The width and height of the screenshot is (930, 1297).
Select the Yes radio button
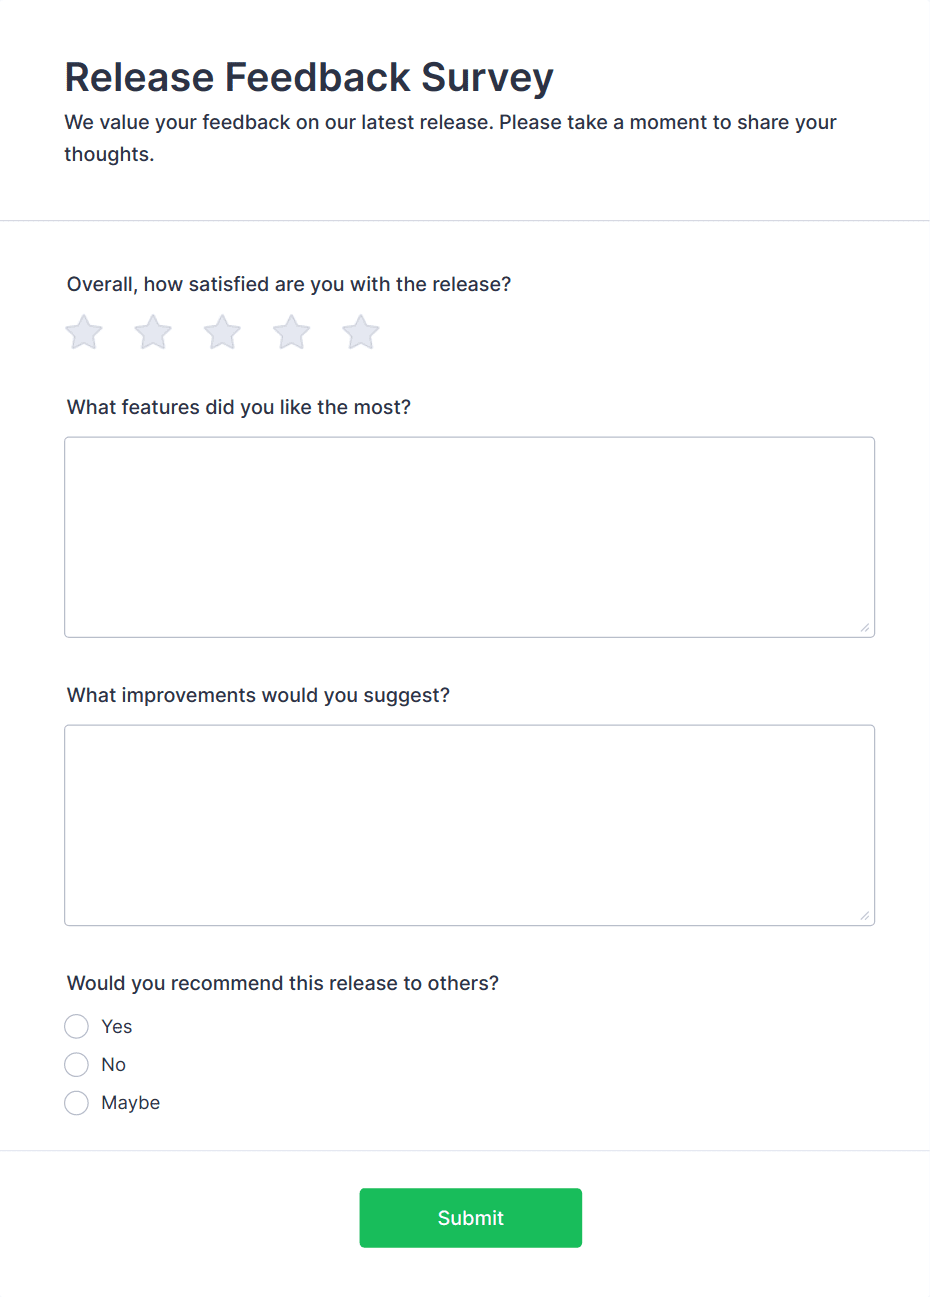tap(77, 1027)
